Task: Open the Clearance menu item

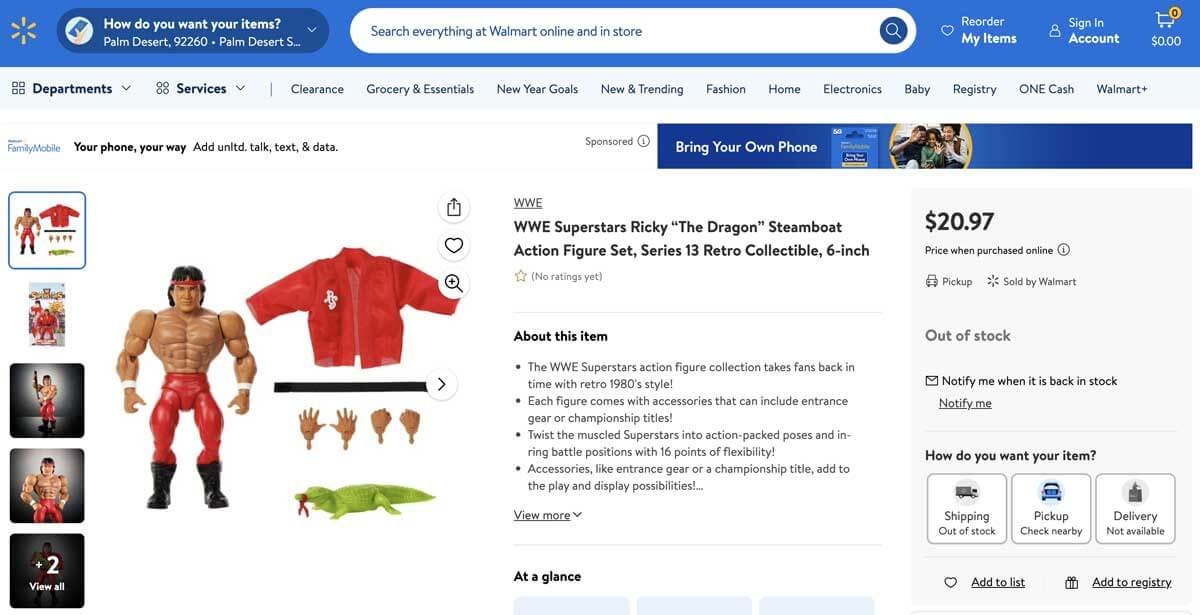Action: pos(317,89)
